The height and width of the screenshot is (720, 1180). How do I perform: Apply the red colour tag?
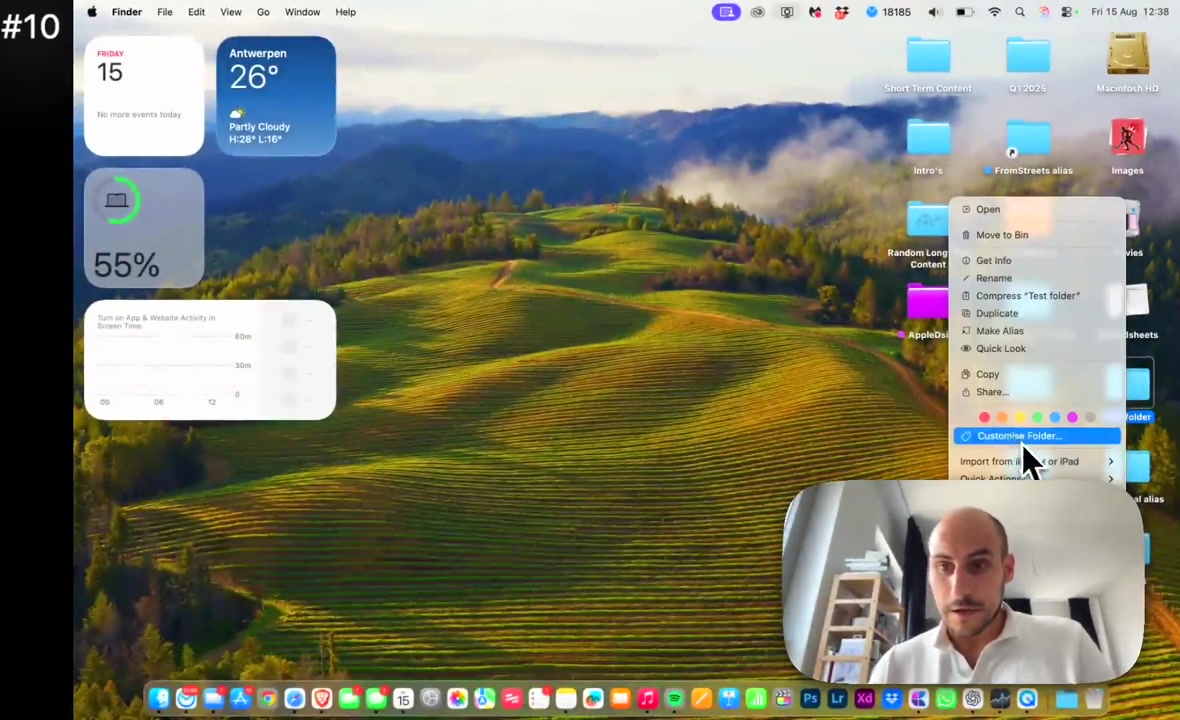[x=984, y=417]
